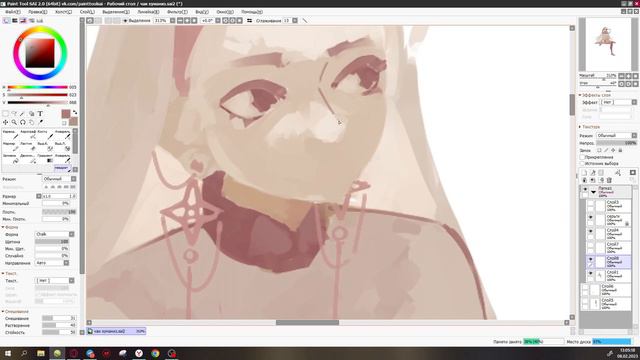Viewport: 640px width, 360px height.
Task: Open Yandex browser from the taskbar
Action: (139, 353)
